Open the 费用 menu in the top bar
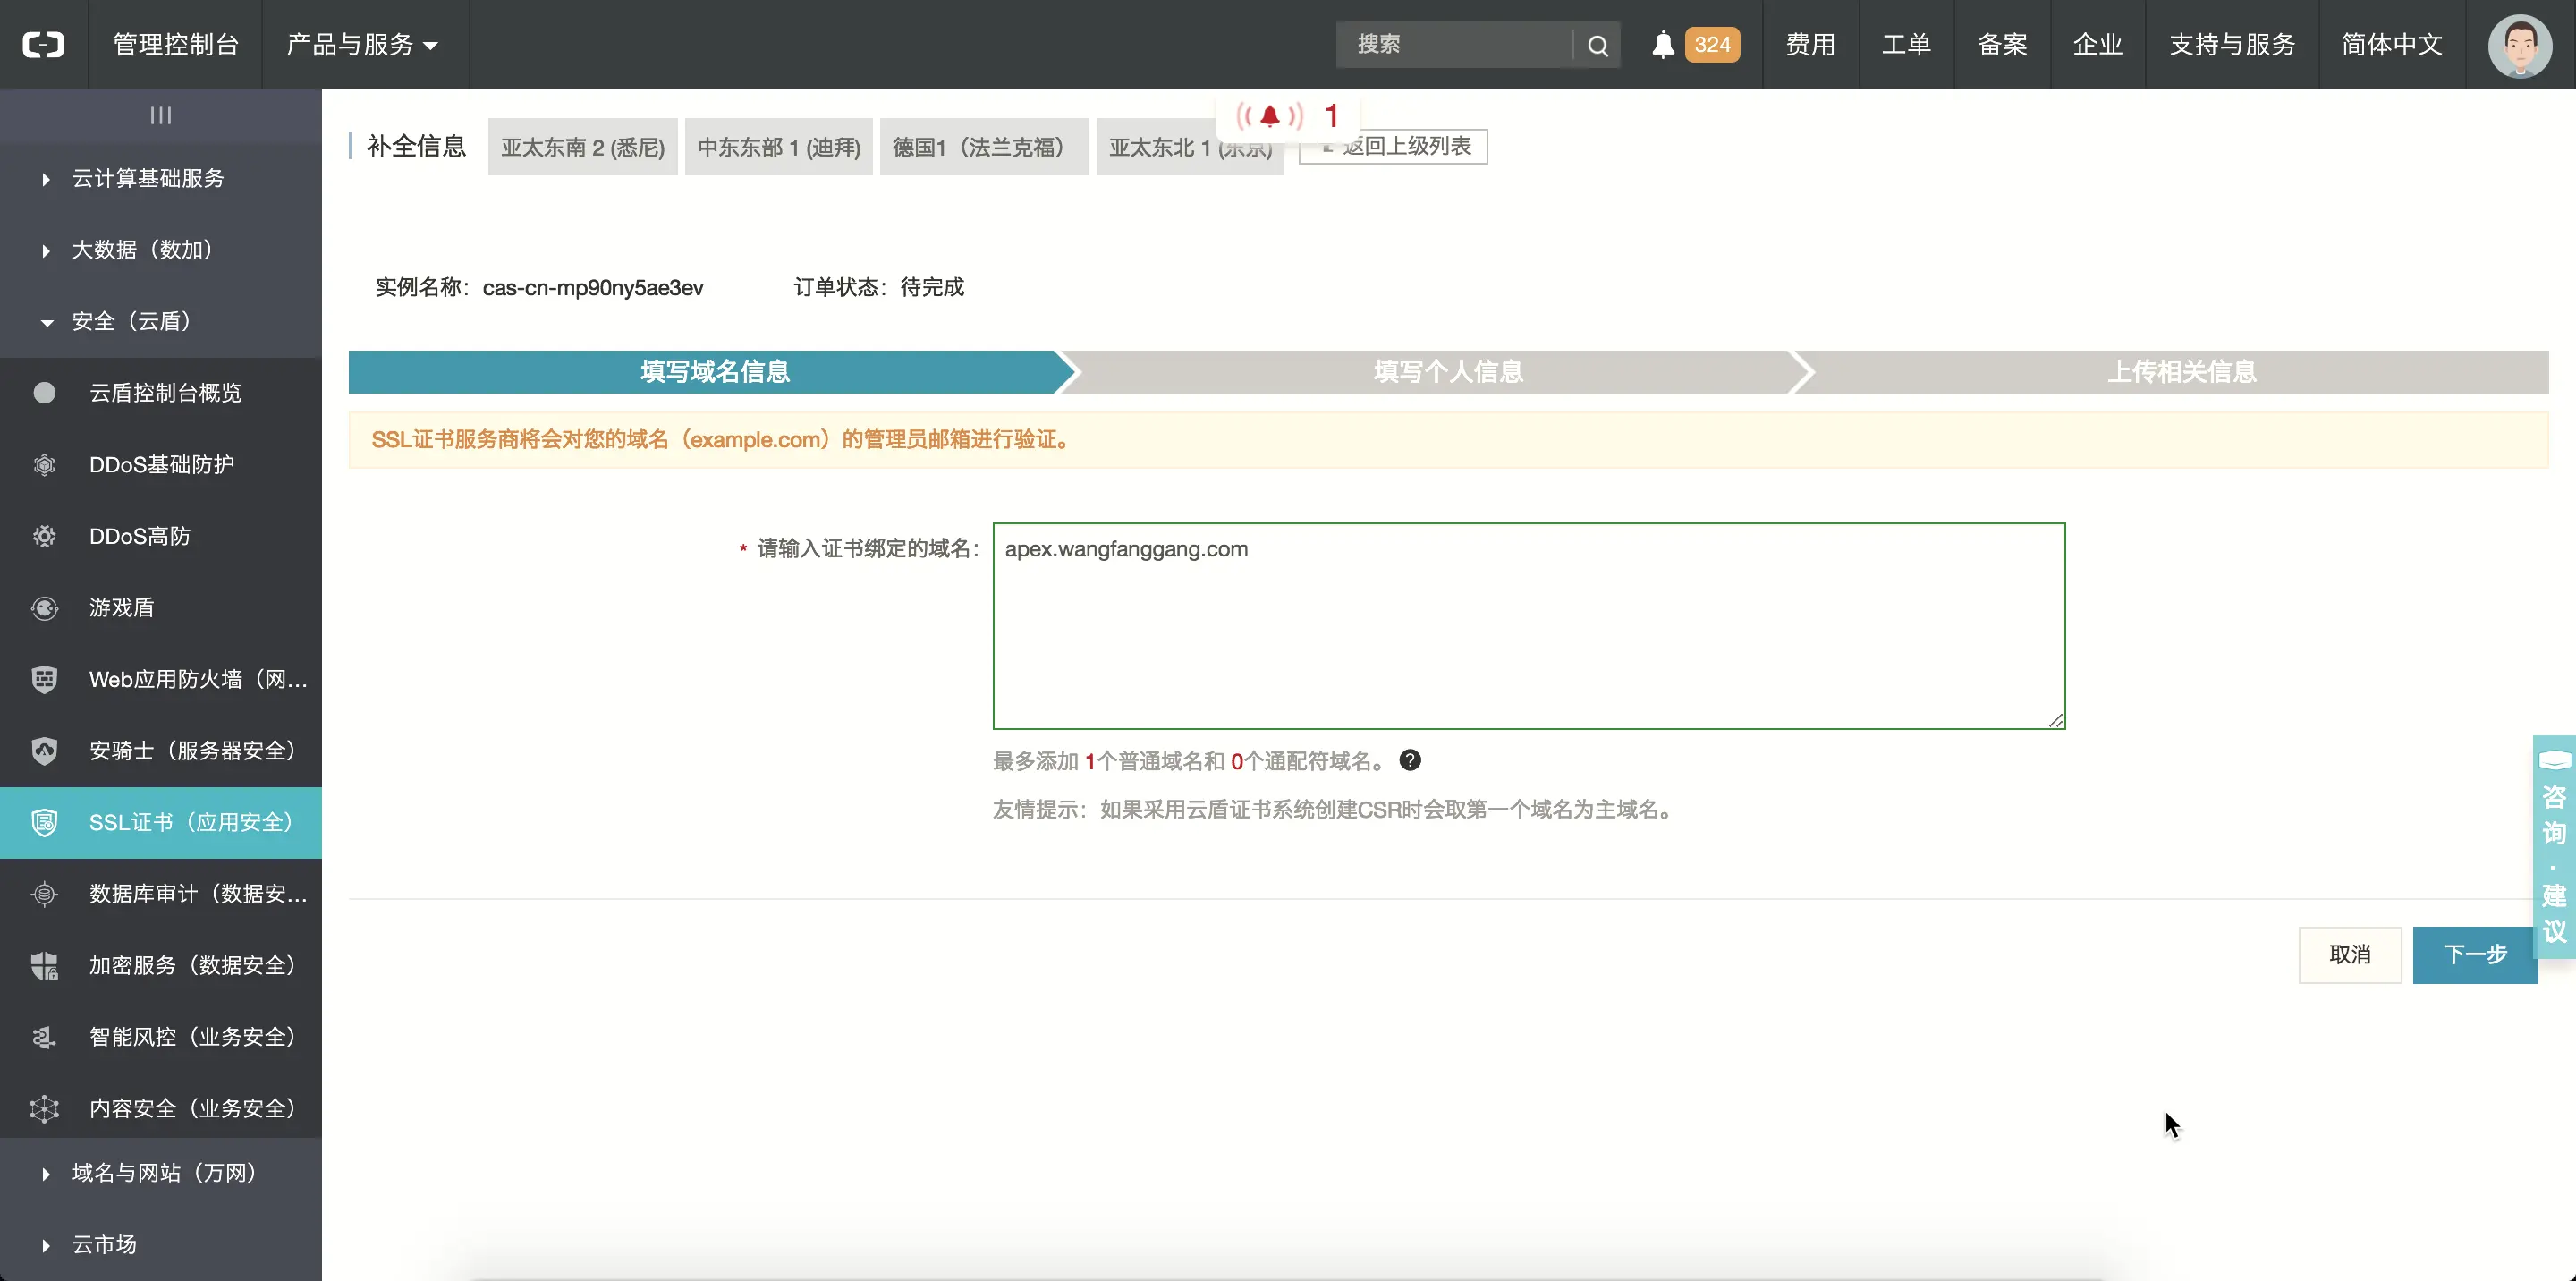This screenshot has width=2576, height=1281. 1810,45
